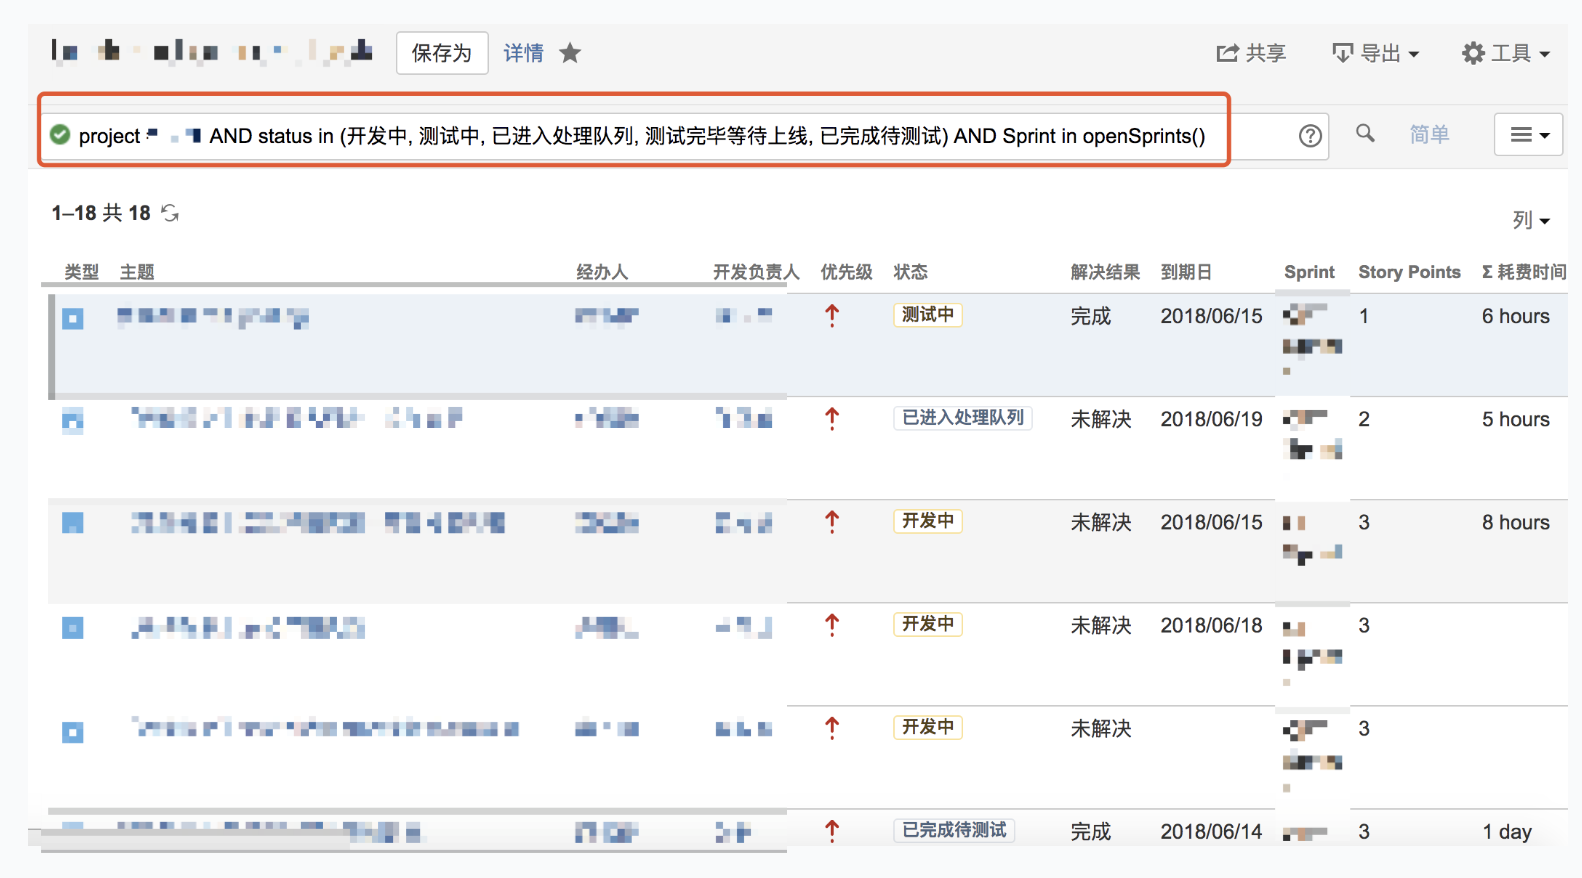Sort by 开发负责人 column header
The width and height of the screenshot is (1582, 878).
pyautogui.click(x=756, y=272)
